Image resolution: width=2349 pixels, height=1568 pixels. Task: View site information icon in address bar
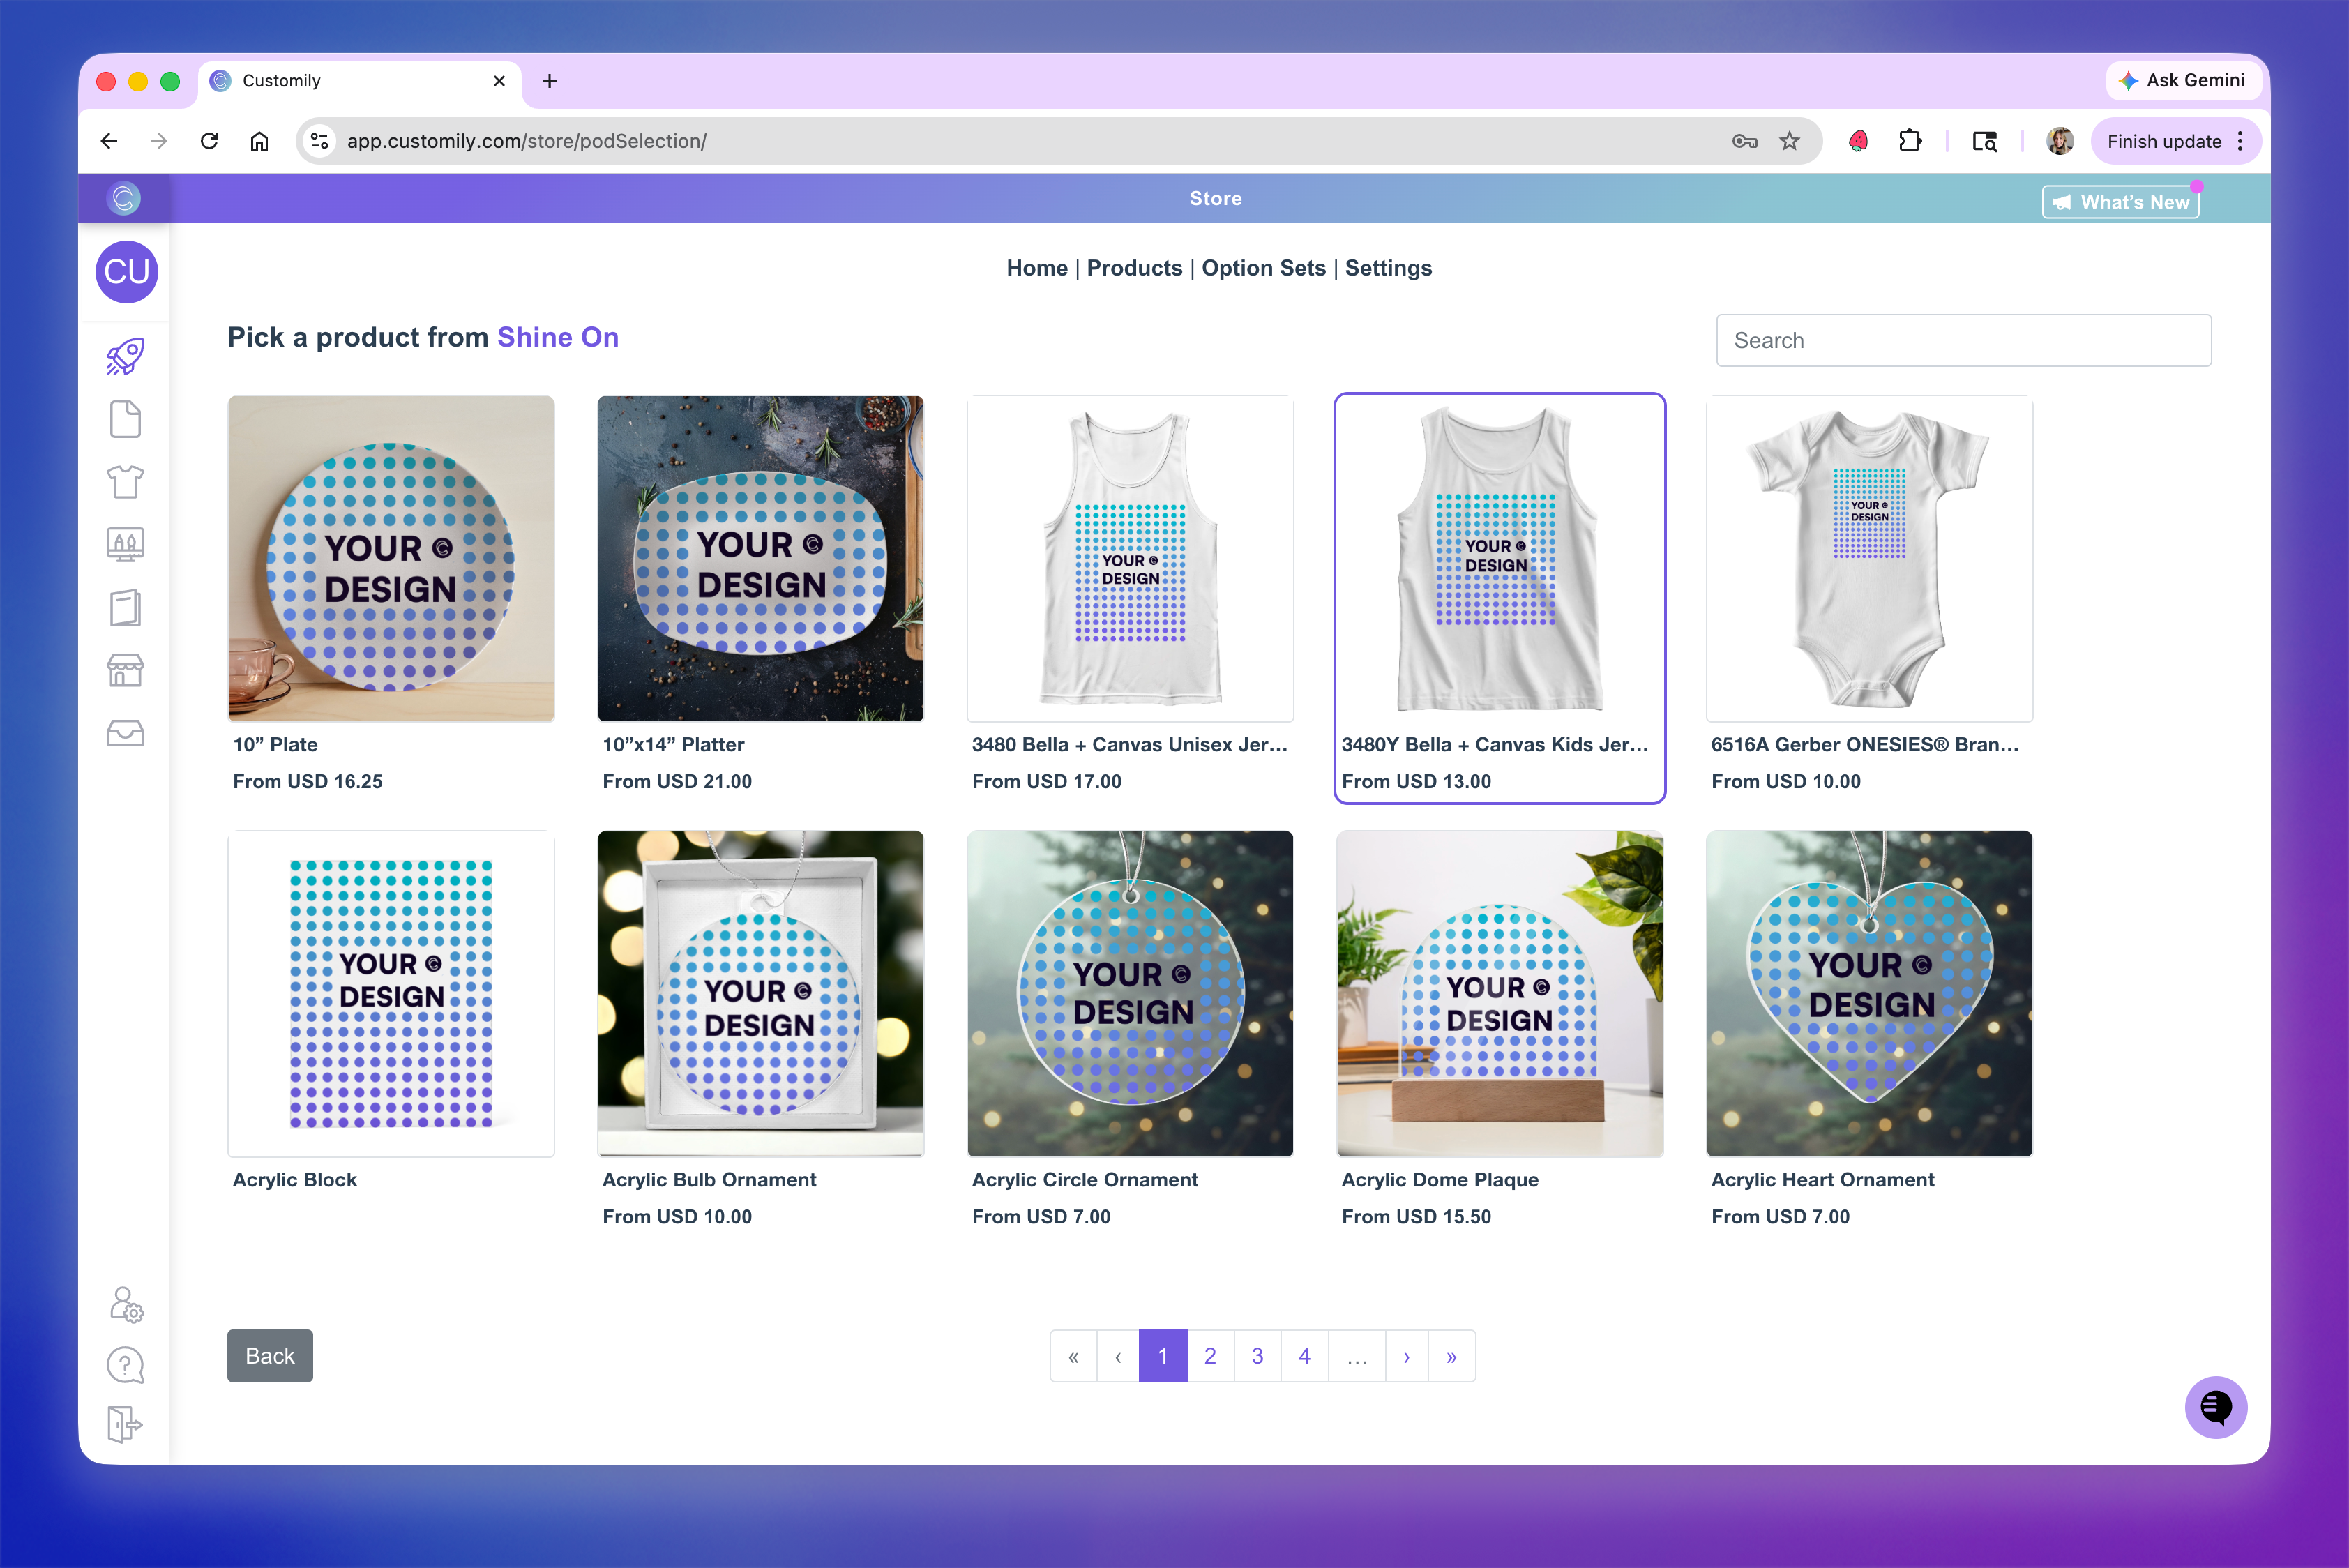click(x=319, y=141)
